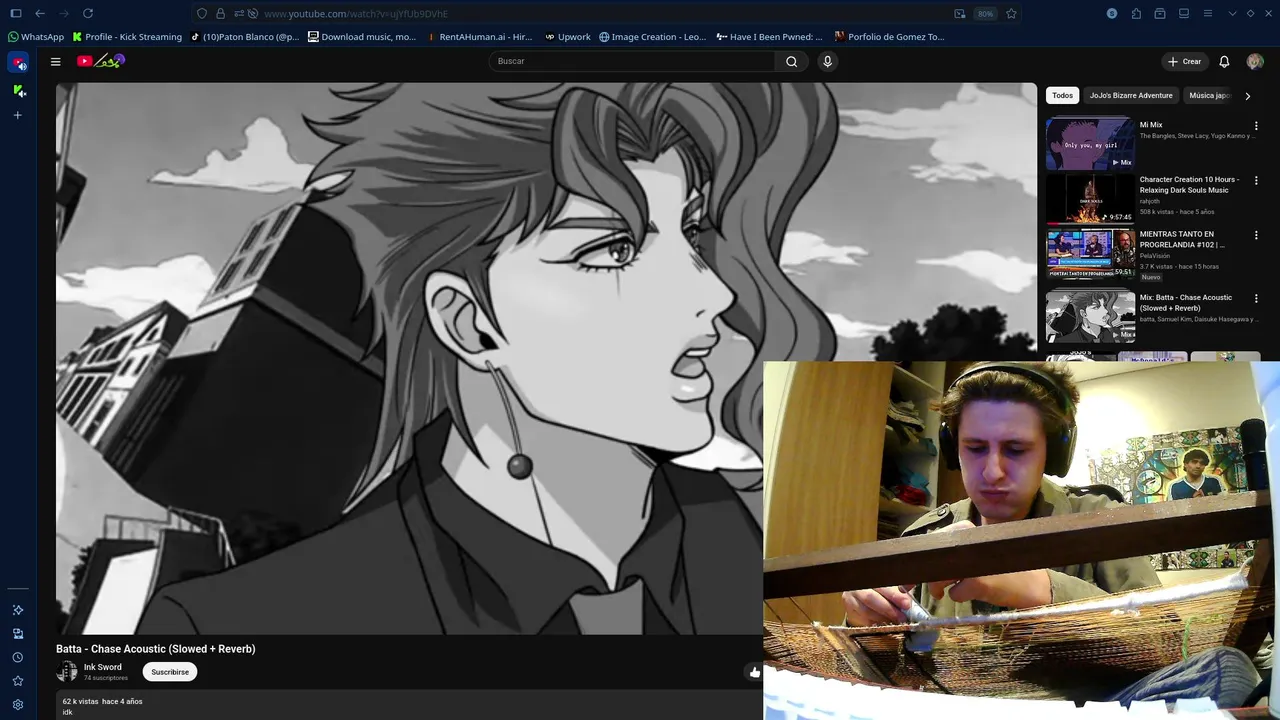Reload the page
The width and height of the screenshot is (1280, 720).
click(x=88, y=13)
